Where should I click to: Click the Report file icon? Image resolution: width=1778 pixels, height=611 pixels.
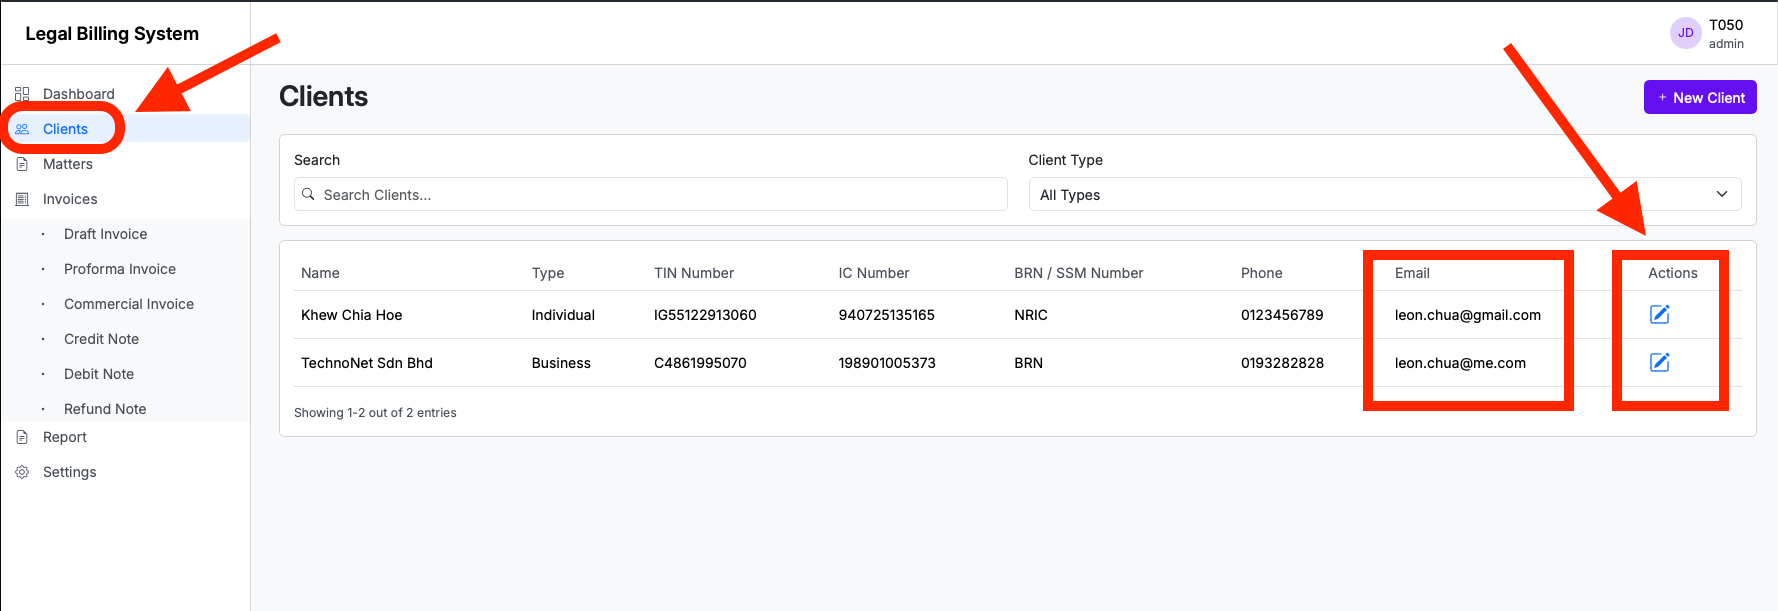(x=22, y=437)
